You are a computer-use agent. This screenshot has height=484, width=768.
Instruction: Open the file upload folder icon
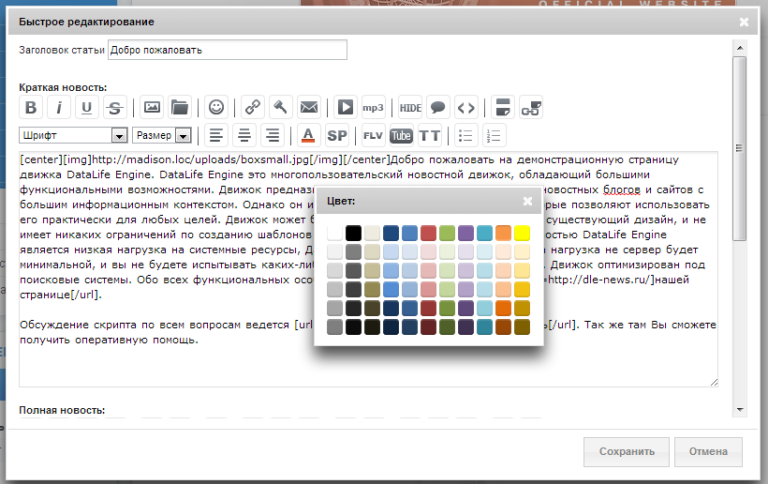click(x=180, y=107)
